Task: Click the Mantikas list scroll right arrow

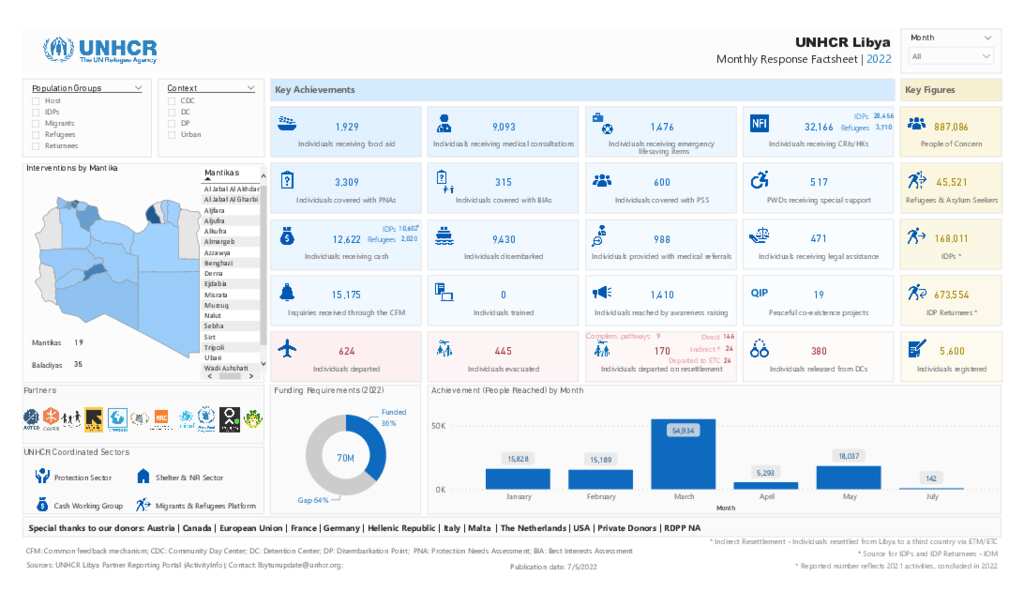Action: (251, 377)
